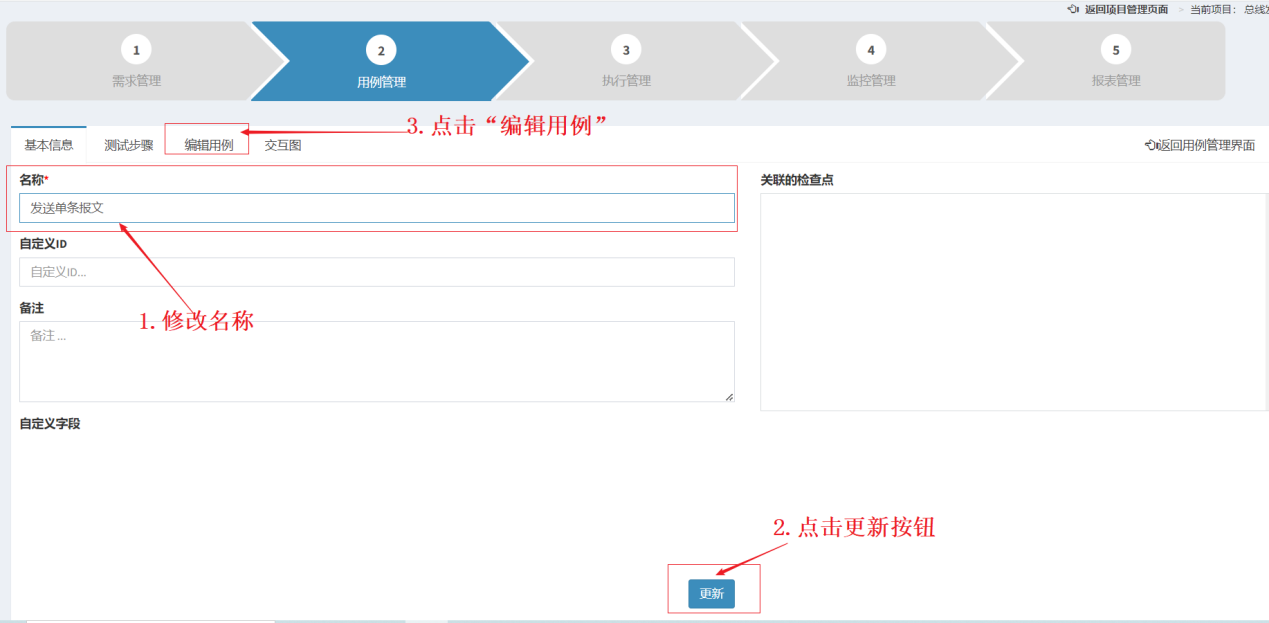Click into the 备注 textarea

(x=377, y=361)
